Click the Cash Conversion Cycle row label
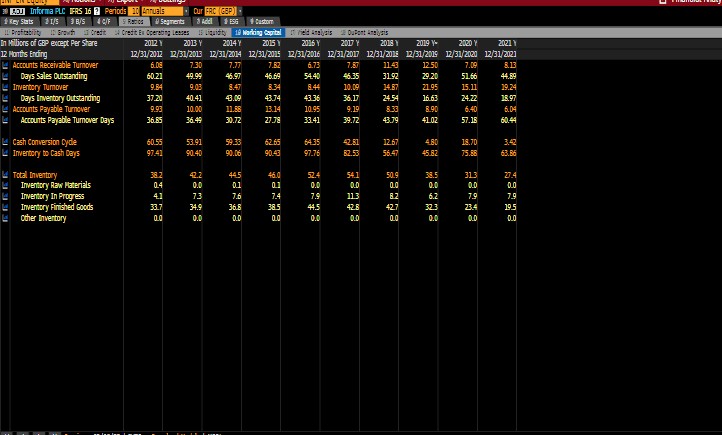The width and height of the screenshot is (722, 435). (x=45, y=142)
